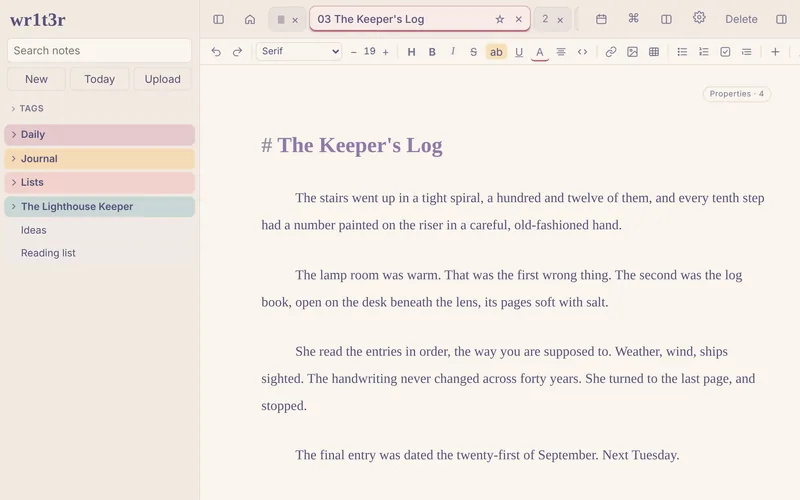Viewport: 800px width, 500px height.
Task: Undo the last edit
Action: tap(216, 52)
